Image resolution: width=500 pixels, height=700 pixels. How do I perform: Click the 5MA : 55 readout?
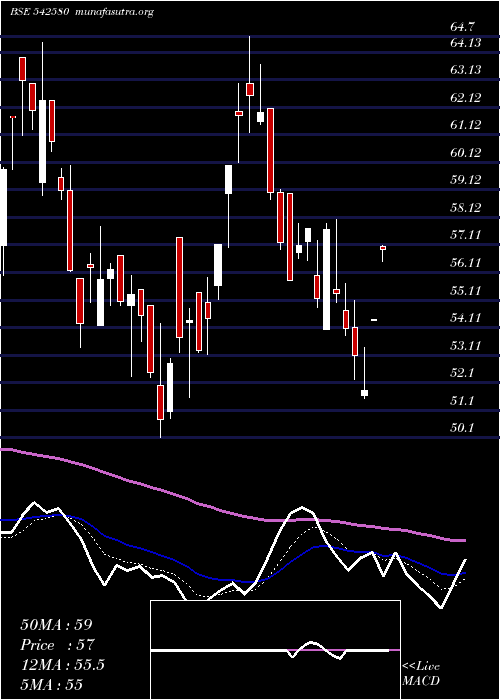[x=52, y=685]
